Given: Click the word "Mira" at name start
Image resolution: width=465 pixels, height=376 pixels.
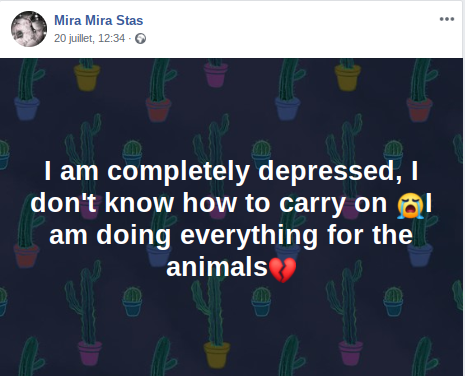Looking at the screenshot, I should (x=68, y=20).
